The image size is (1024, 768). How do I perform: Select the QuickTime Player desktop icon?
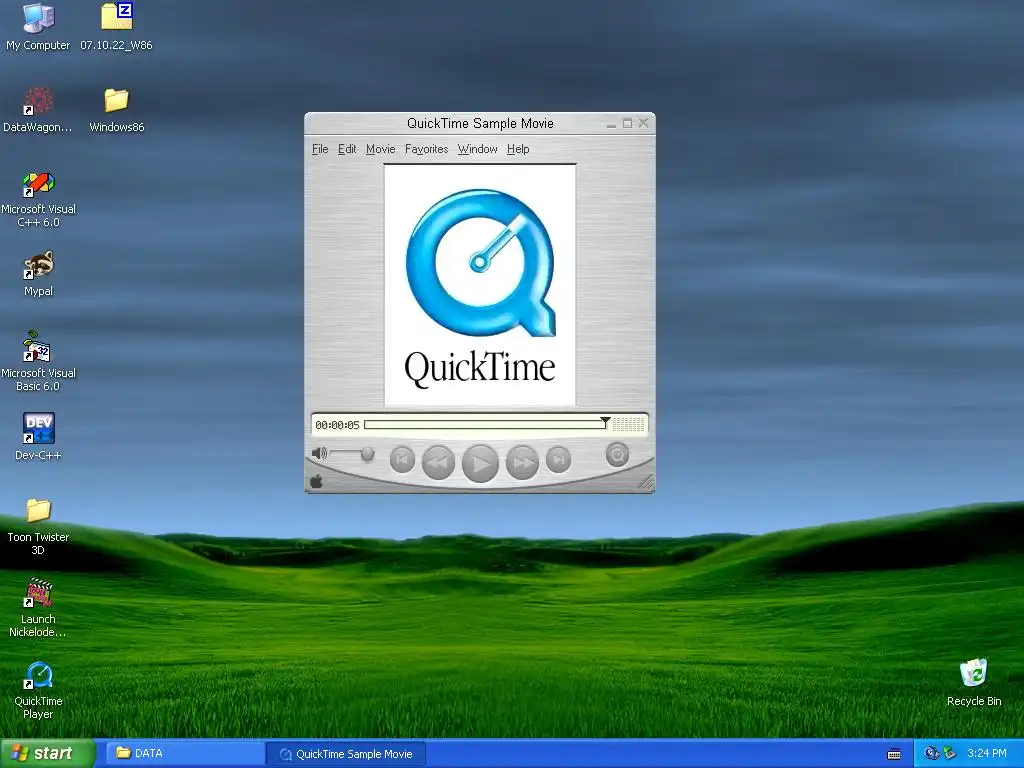38,690
